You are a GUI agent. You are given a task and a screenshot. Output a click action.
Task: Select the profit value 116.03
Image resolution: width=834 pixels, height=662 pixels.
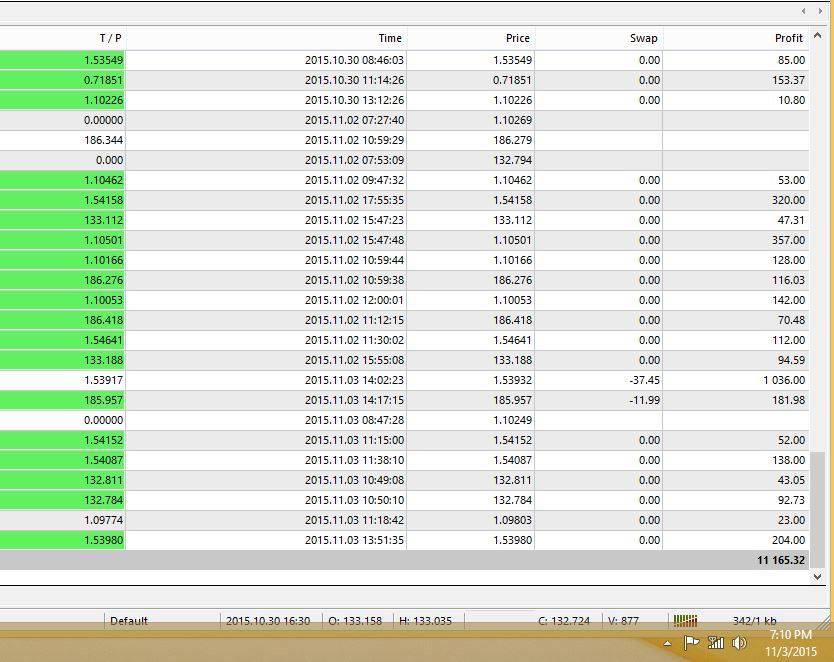(x=789, y=280)
